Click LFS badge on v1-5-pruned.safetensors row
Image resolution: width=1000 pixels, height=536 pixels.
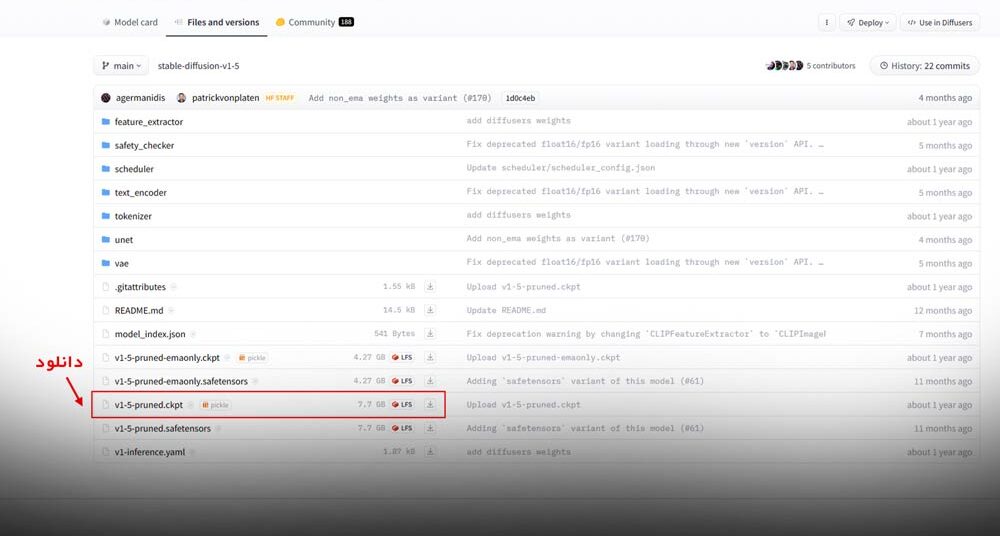[x=402, y=428]
